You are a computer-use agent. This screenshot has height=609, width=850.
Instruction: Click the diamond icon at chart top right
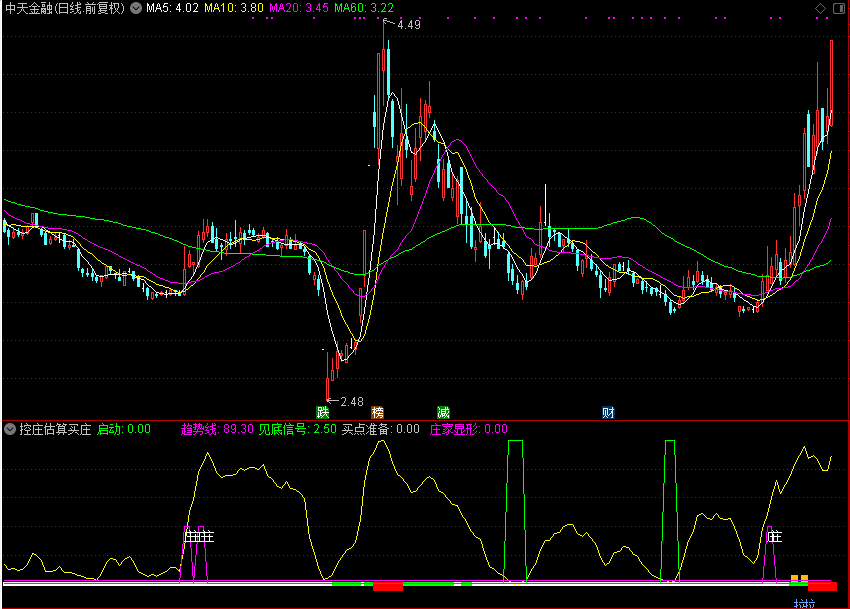(820, 8)
